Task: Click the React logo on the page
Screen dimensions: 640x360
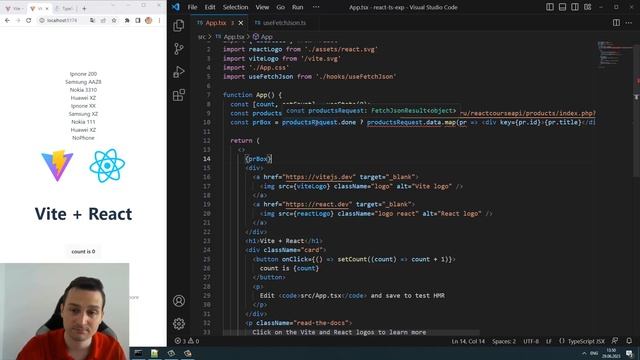Action: [x=107, y=165]
